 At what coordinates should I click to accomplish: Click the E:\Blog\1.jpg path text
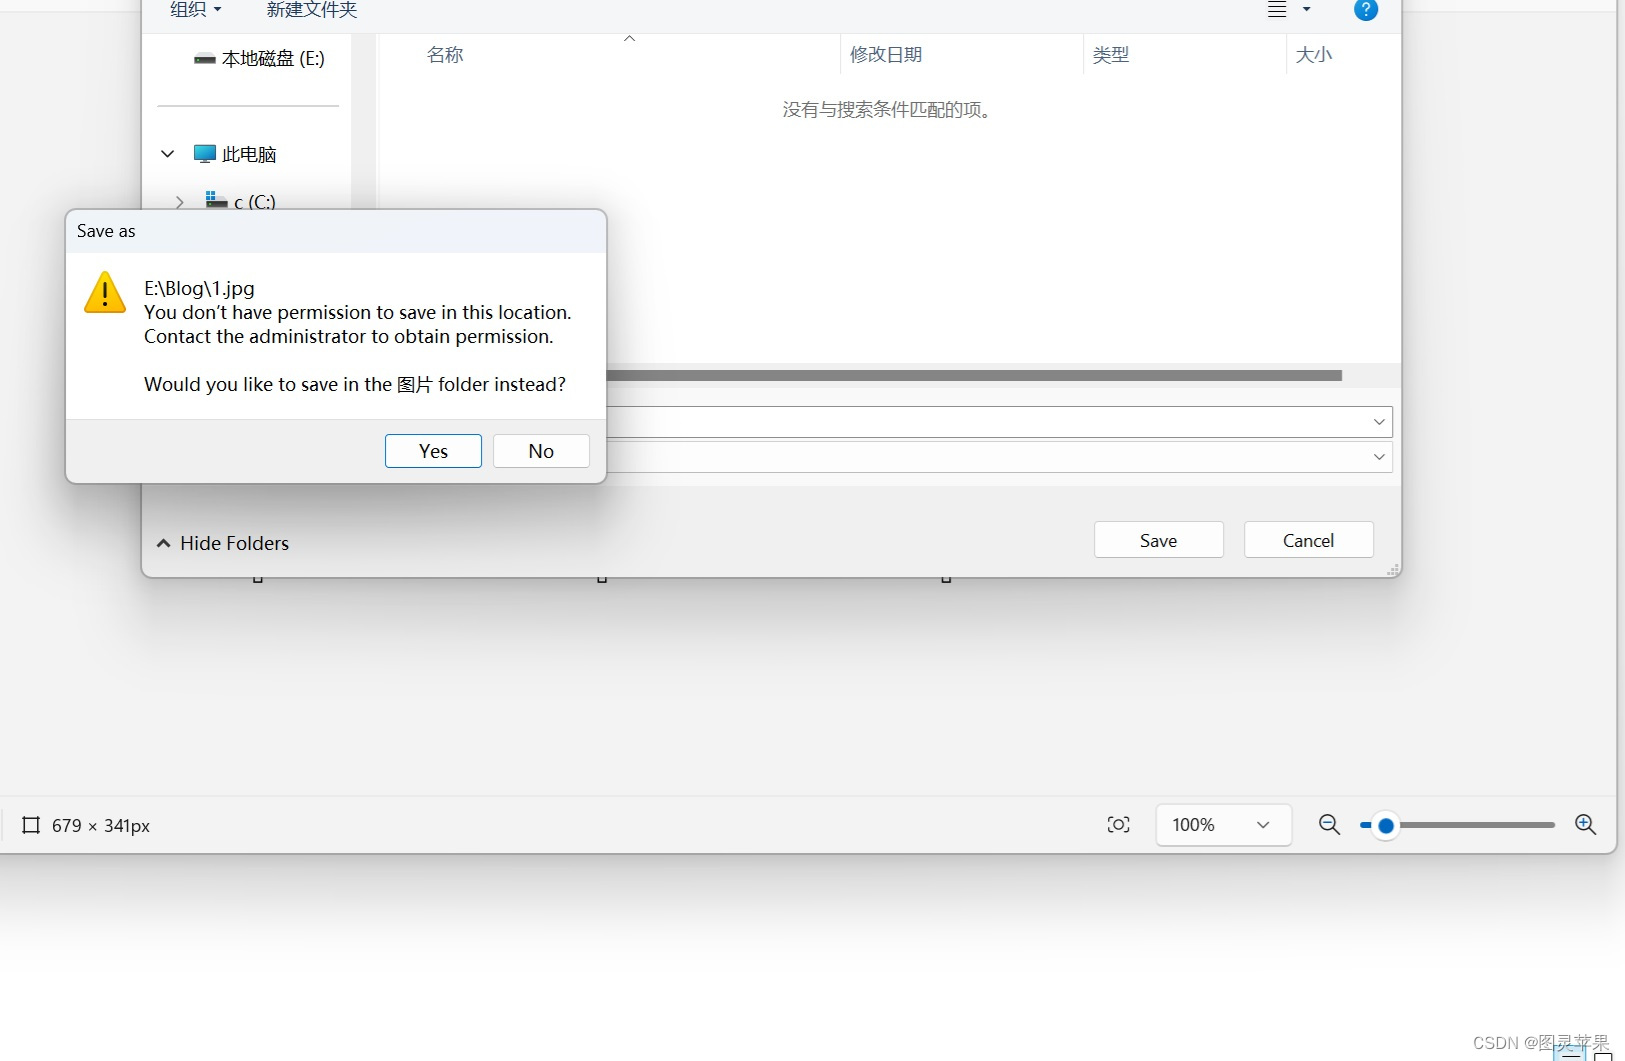199,288
